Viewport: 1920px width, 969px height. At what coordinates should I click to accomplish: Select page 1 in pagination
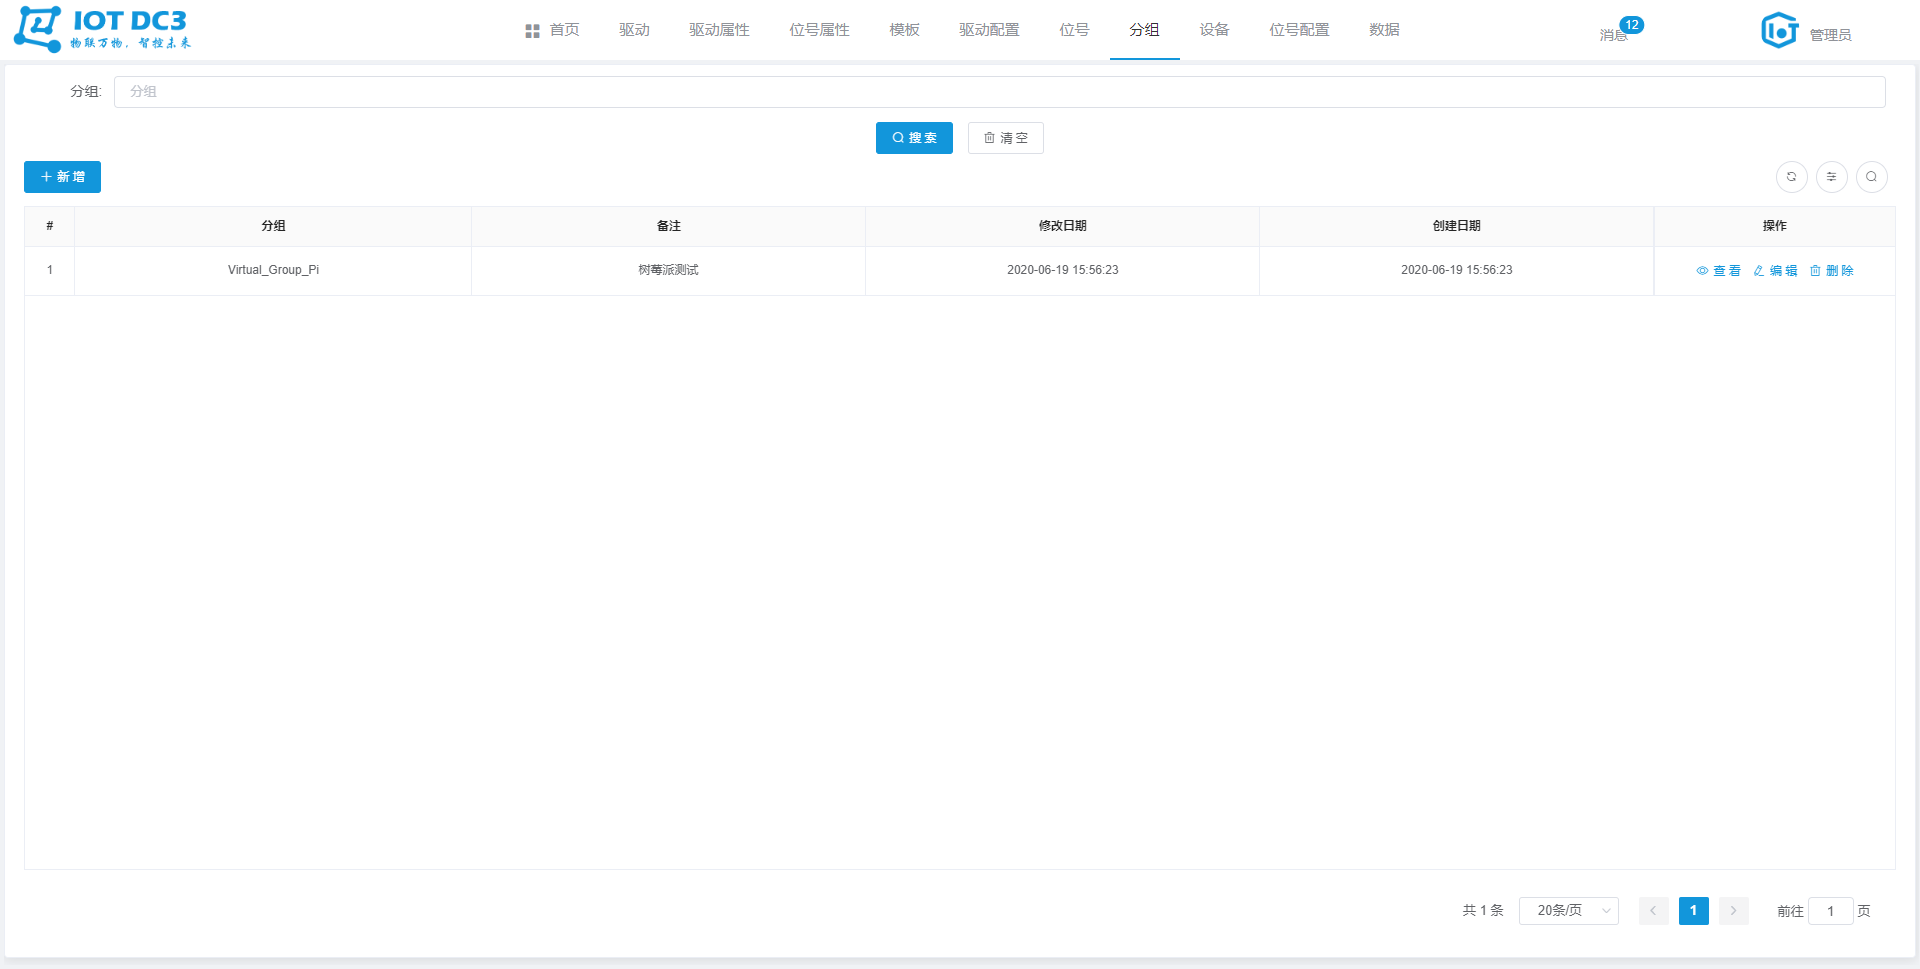tap(1693, 911)
